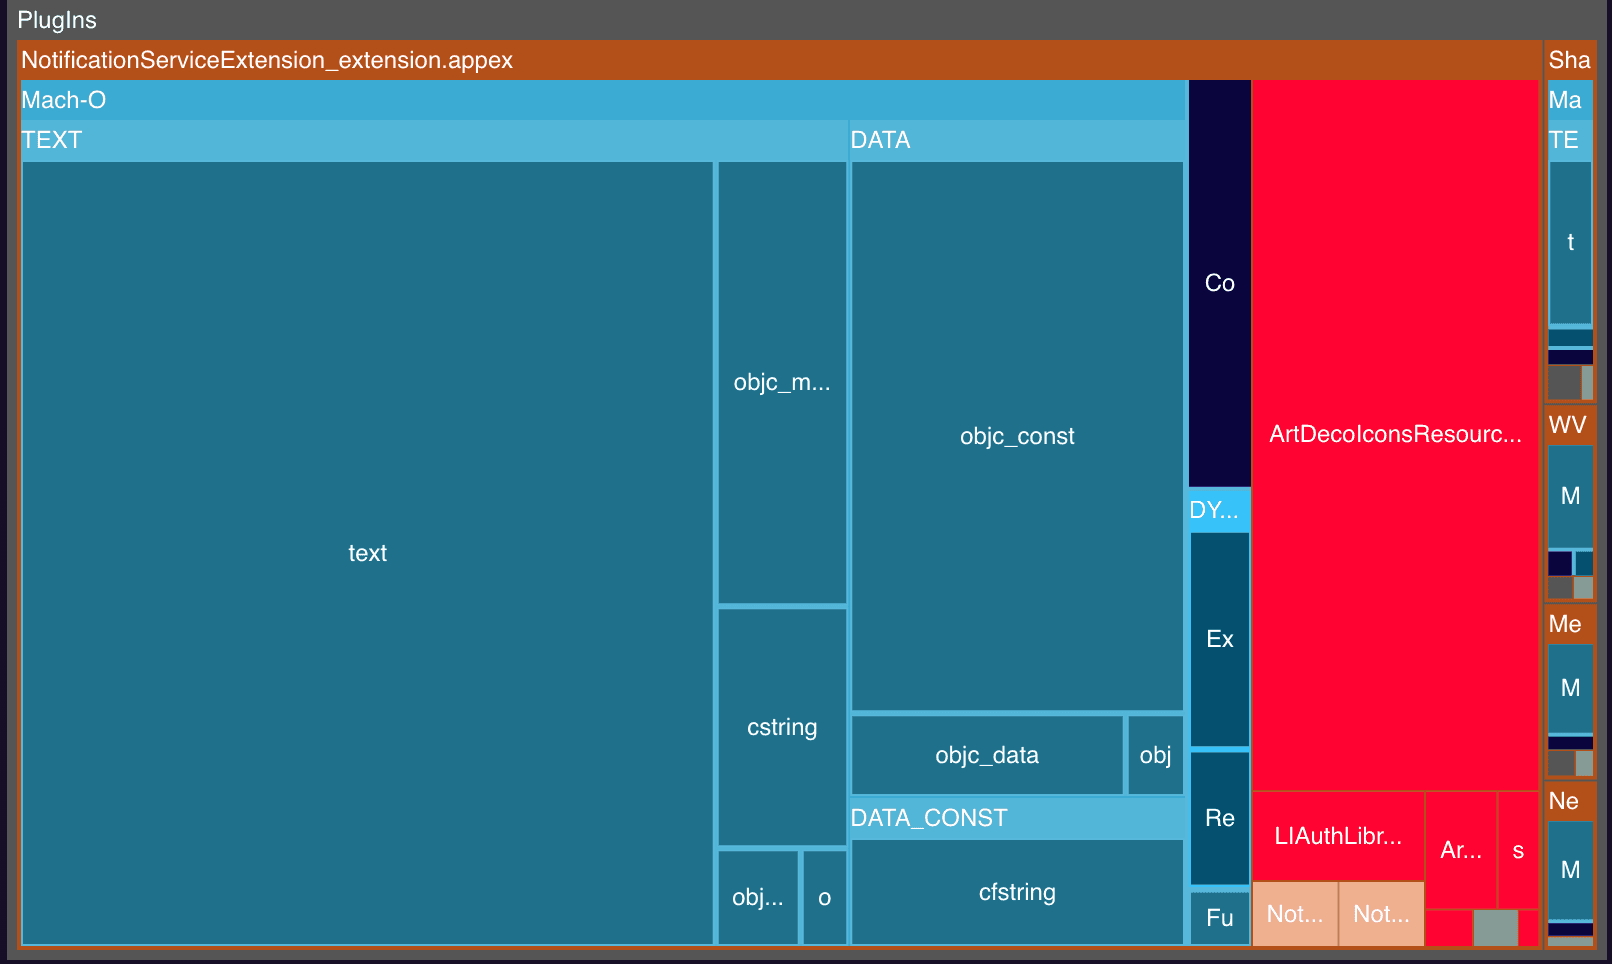1612x964 pixels.
Task: Click the small "Fu" block
Action: pos(1219,918)
